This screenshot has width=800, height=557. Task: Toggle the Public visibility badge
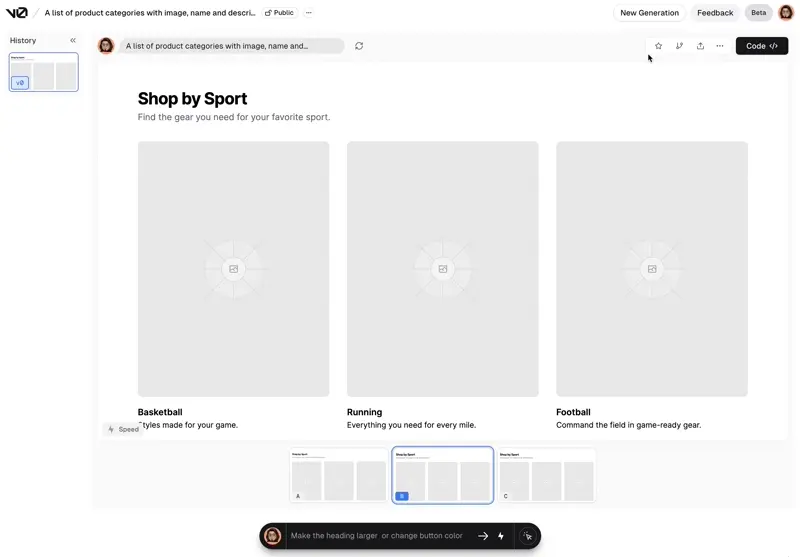click(x=279, y=13)
